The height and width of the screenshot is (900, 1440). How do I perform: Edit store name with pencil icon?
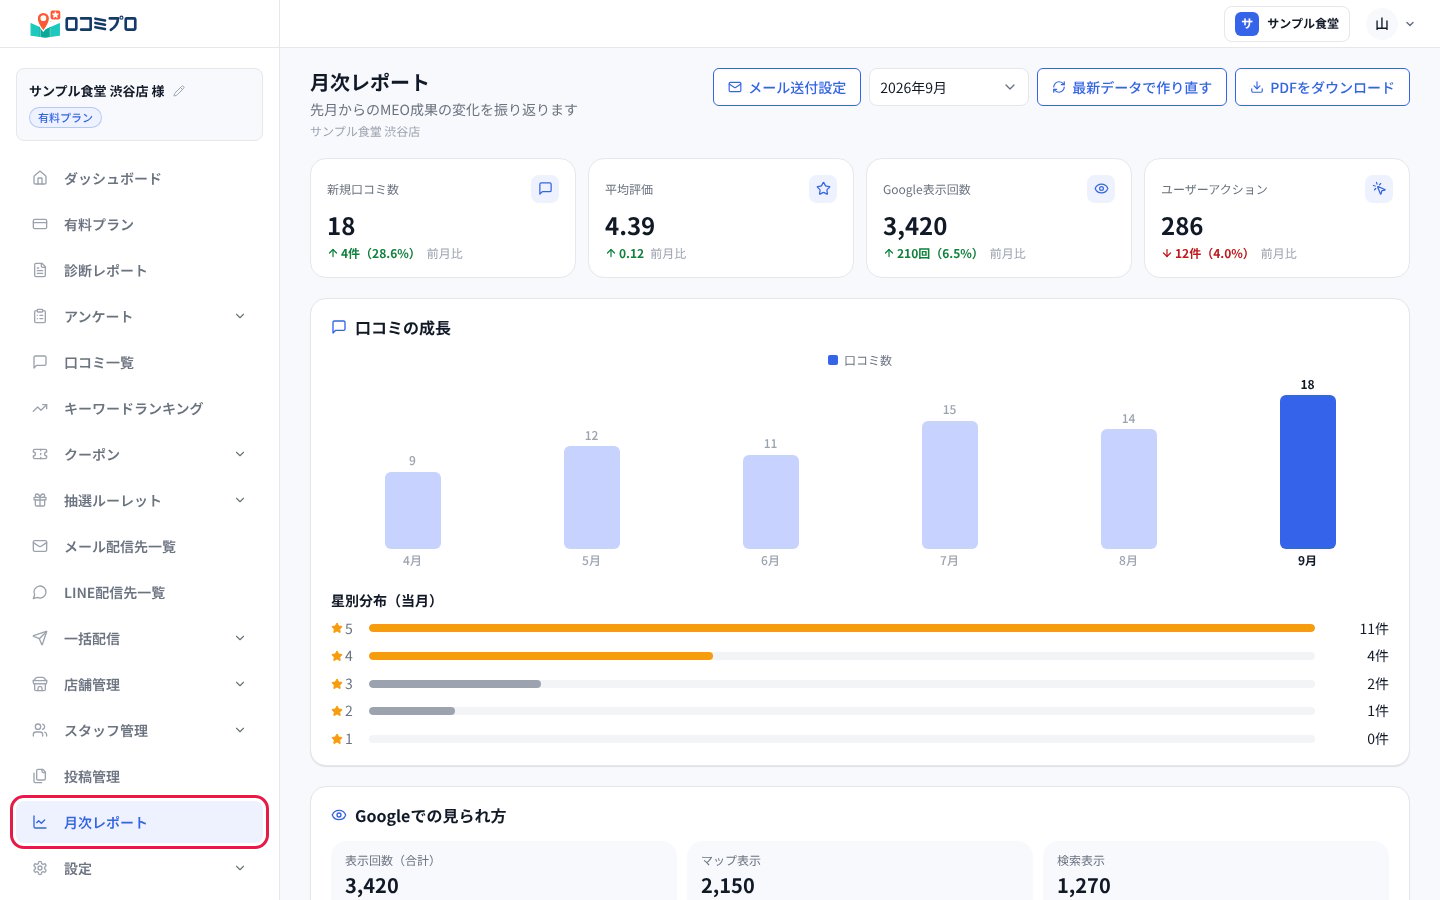click(x=179, y=91)
